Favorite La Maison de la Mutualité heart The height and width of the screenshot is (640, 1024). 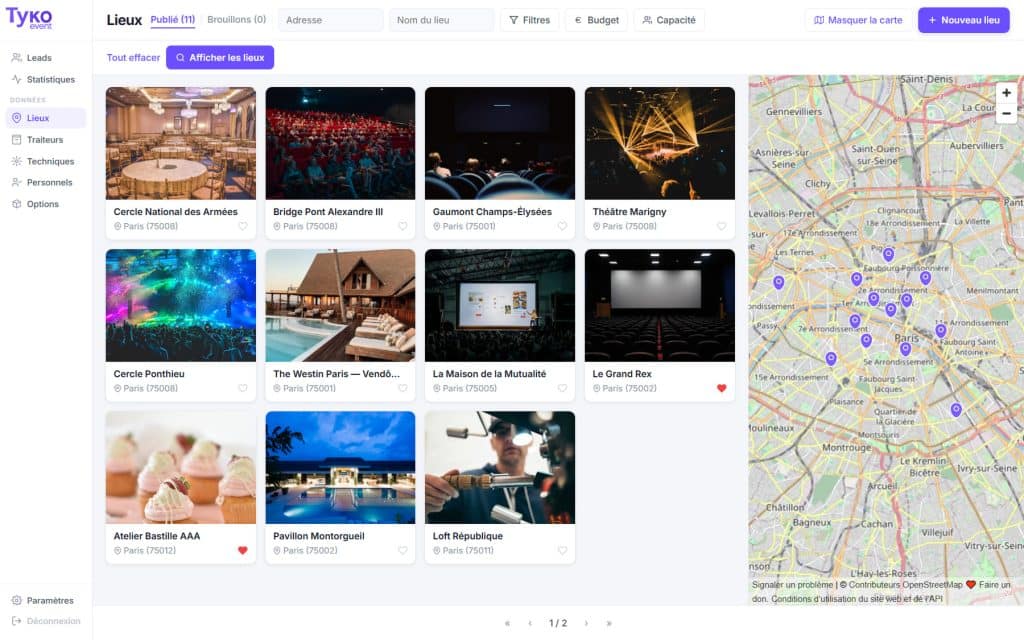coord(562,388)
